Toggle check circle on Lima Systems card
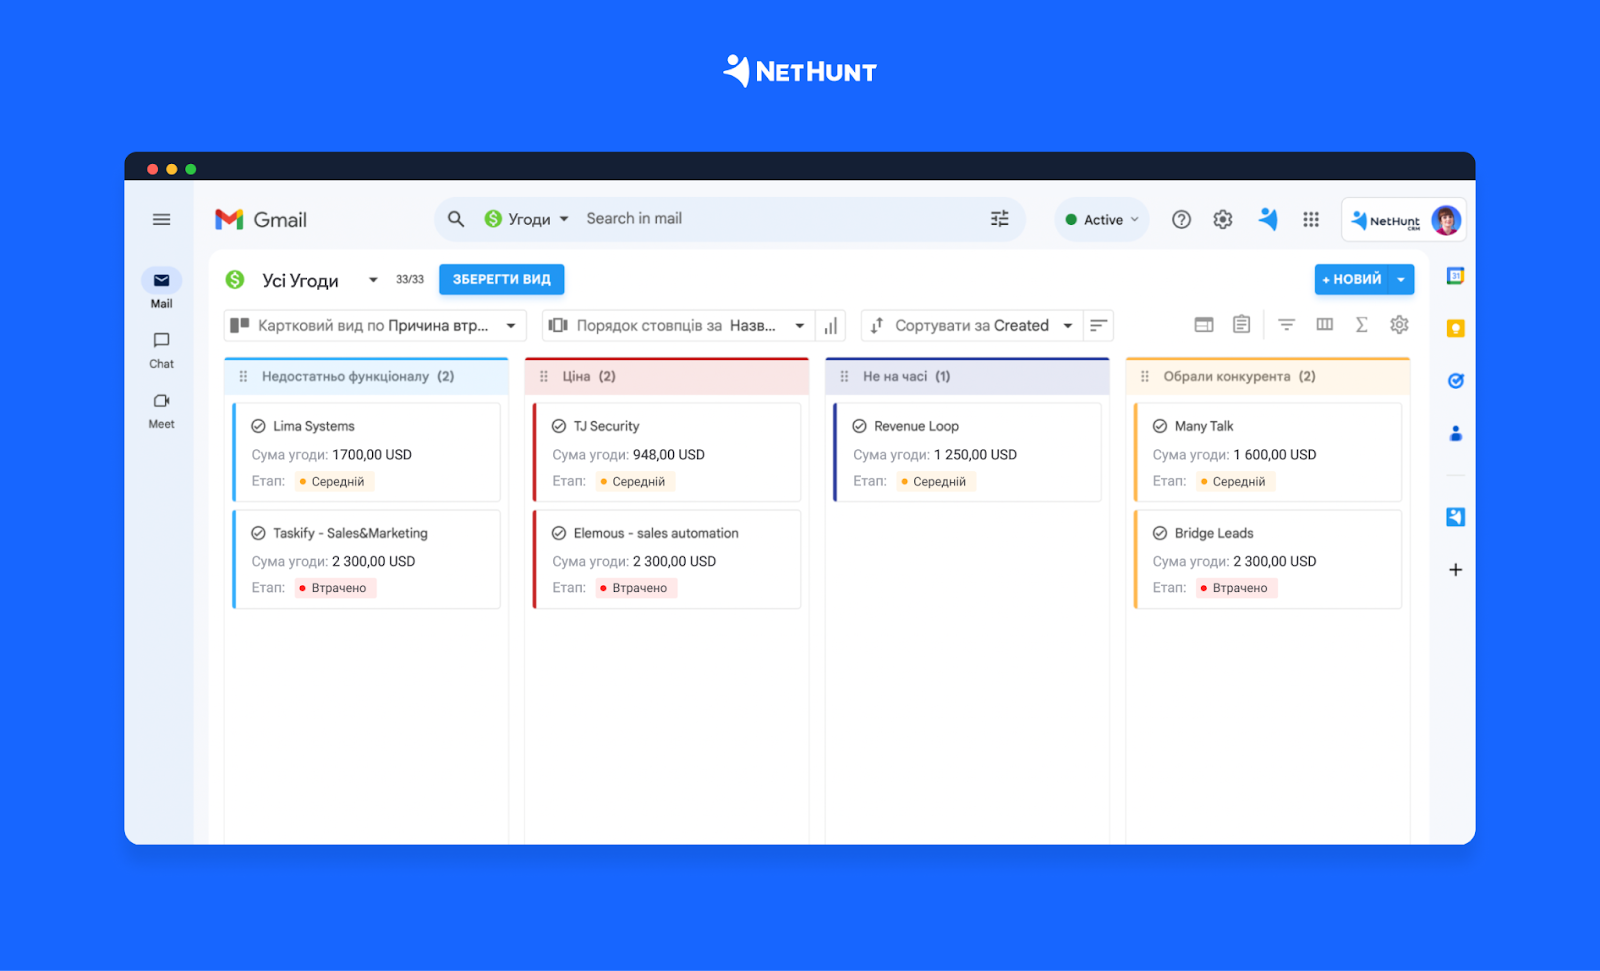Screen dimensions: 1600x971 coord(258,426)
